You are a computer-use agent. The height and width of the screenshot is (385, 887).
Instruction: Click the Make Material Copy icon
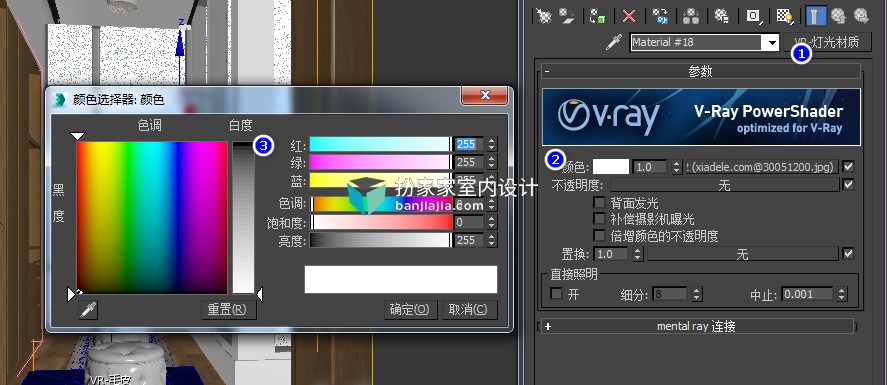660,15
